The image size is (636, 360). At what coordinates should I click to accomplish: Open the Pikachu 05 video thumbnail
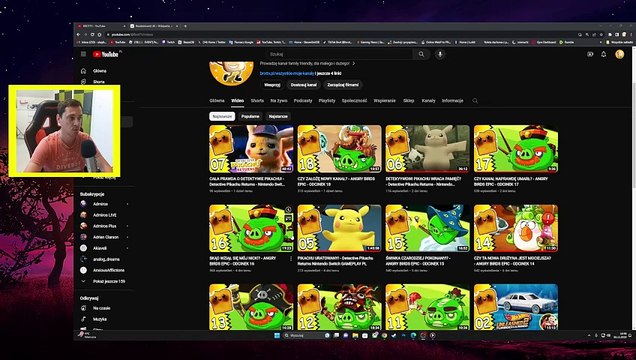pyautogui.click(x=339, y=228)
